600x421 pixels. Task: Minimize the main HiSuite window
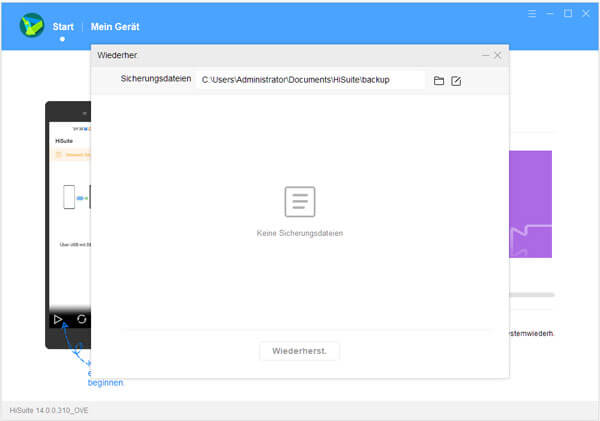click(550, 14)
